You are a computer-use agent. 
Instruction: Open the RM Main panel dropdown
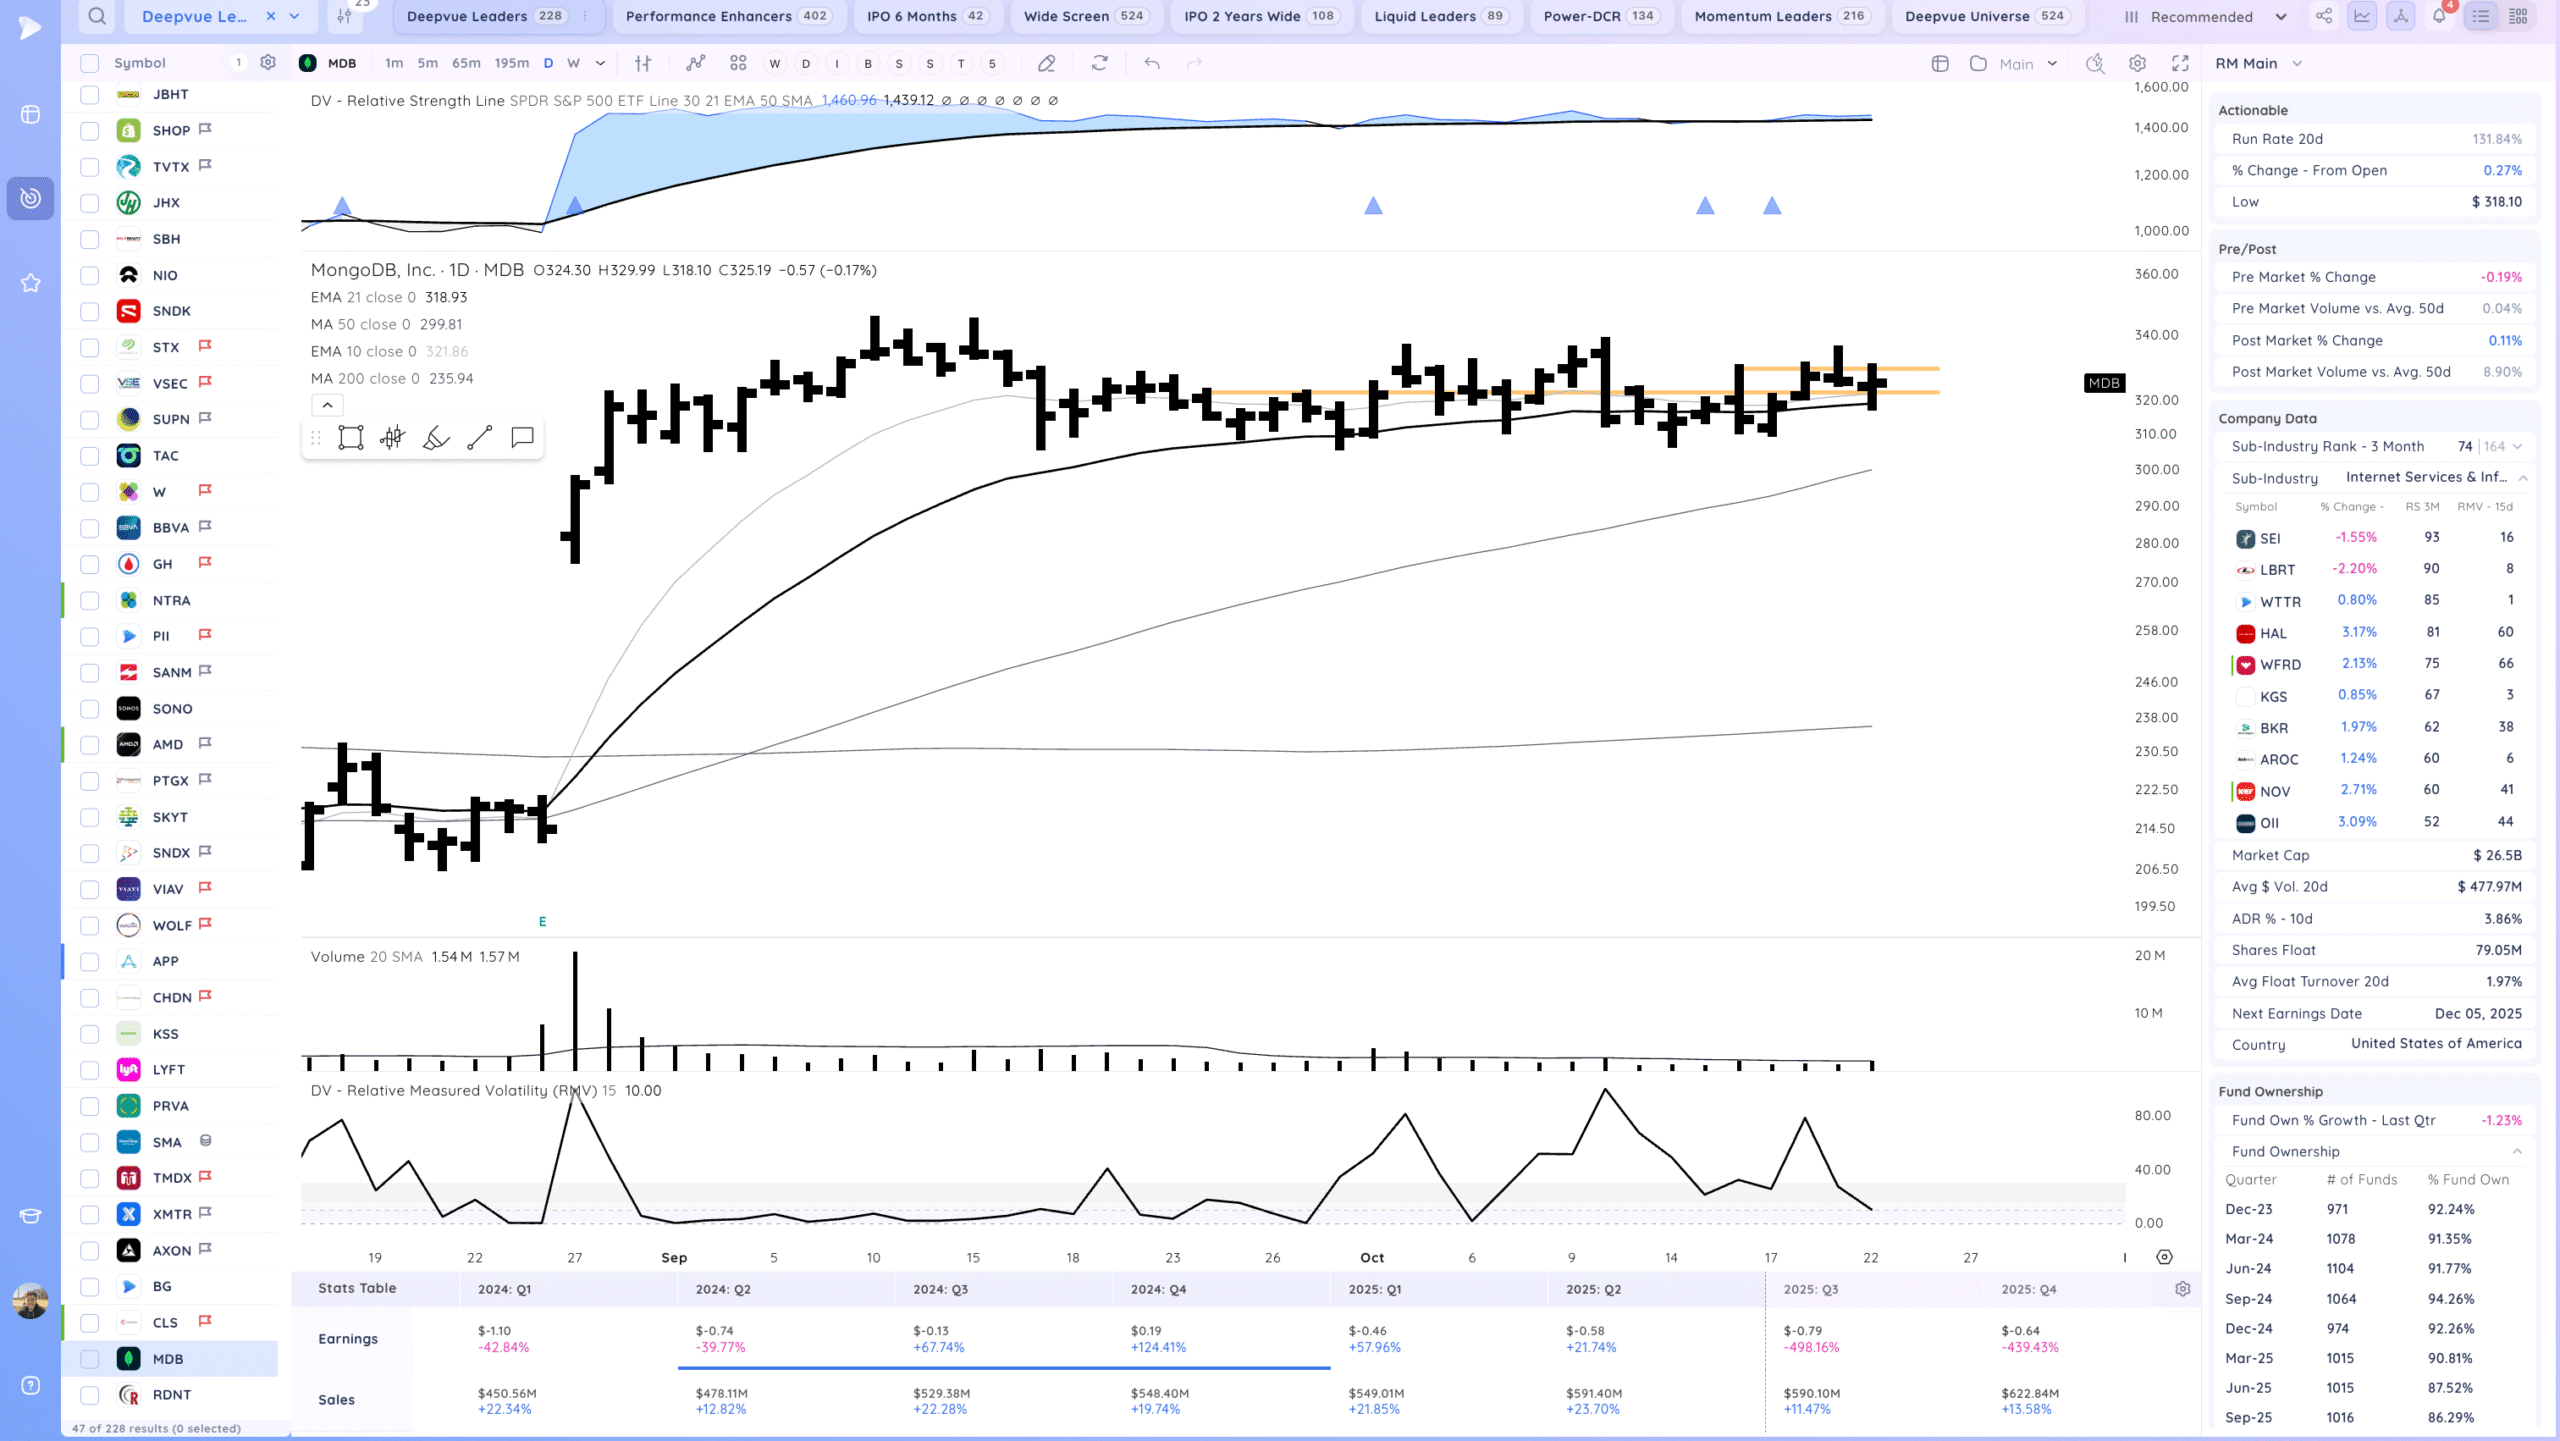[x=2297, y=64]
